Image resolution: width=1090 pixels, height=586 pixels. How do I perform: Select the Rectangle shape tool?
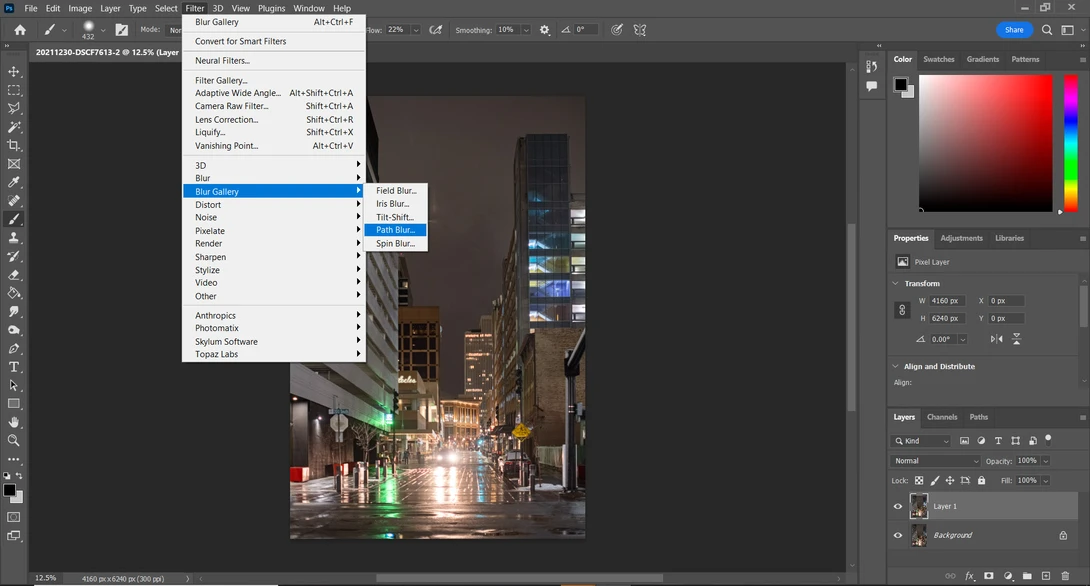[x=13, y=404]
